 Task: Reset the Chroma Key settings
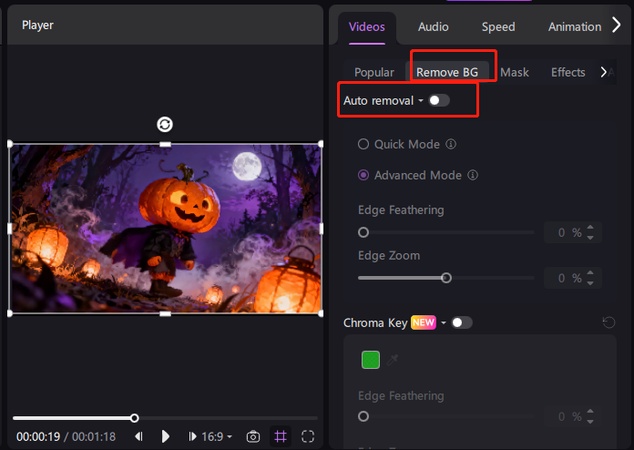click(x=609, y=323)
